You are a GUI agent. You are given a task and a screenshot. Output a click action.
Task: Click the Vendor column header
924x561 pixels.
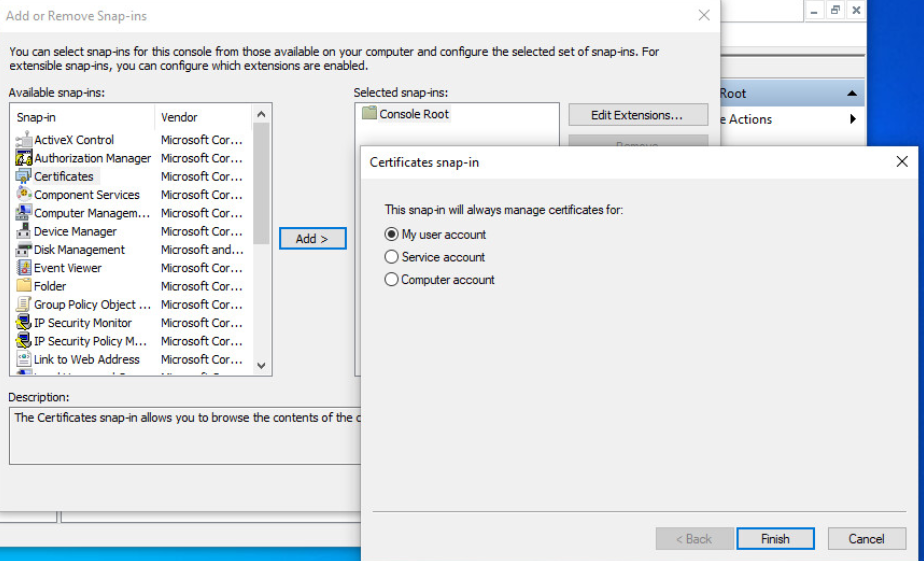click(203, 117)
